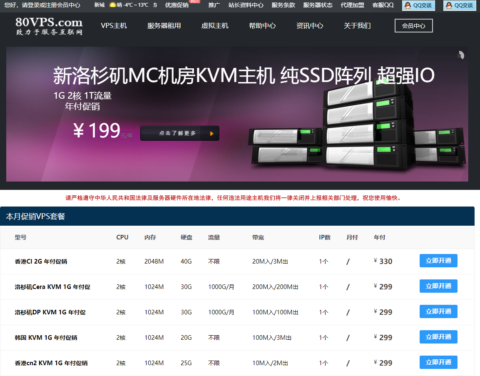Click the CPU column header

(122, 237)
